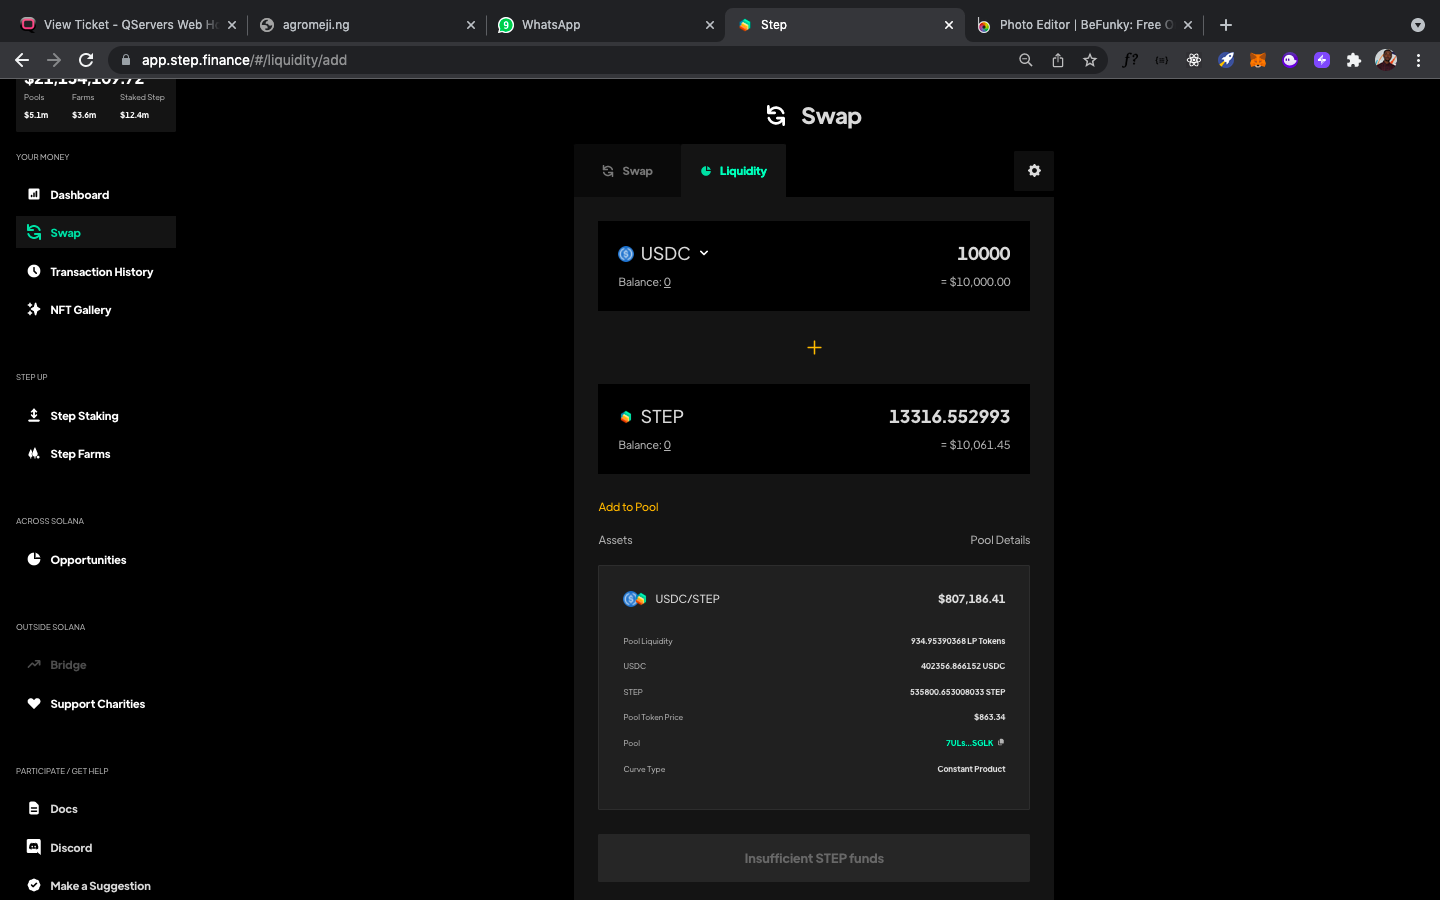Click the Support Charities heart icon
1440x900 pixels.
(x=34, y=703)
